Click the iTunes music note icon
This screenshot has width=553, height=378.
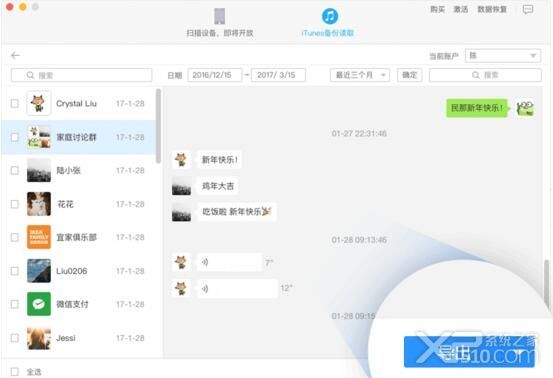(x=330, y=16)
